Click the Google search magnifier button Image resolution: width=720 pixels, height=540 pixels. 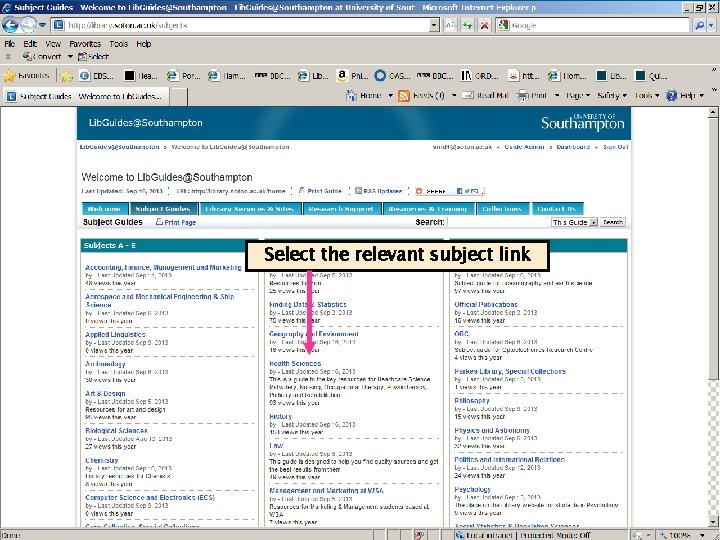click(x=699, y=25)
